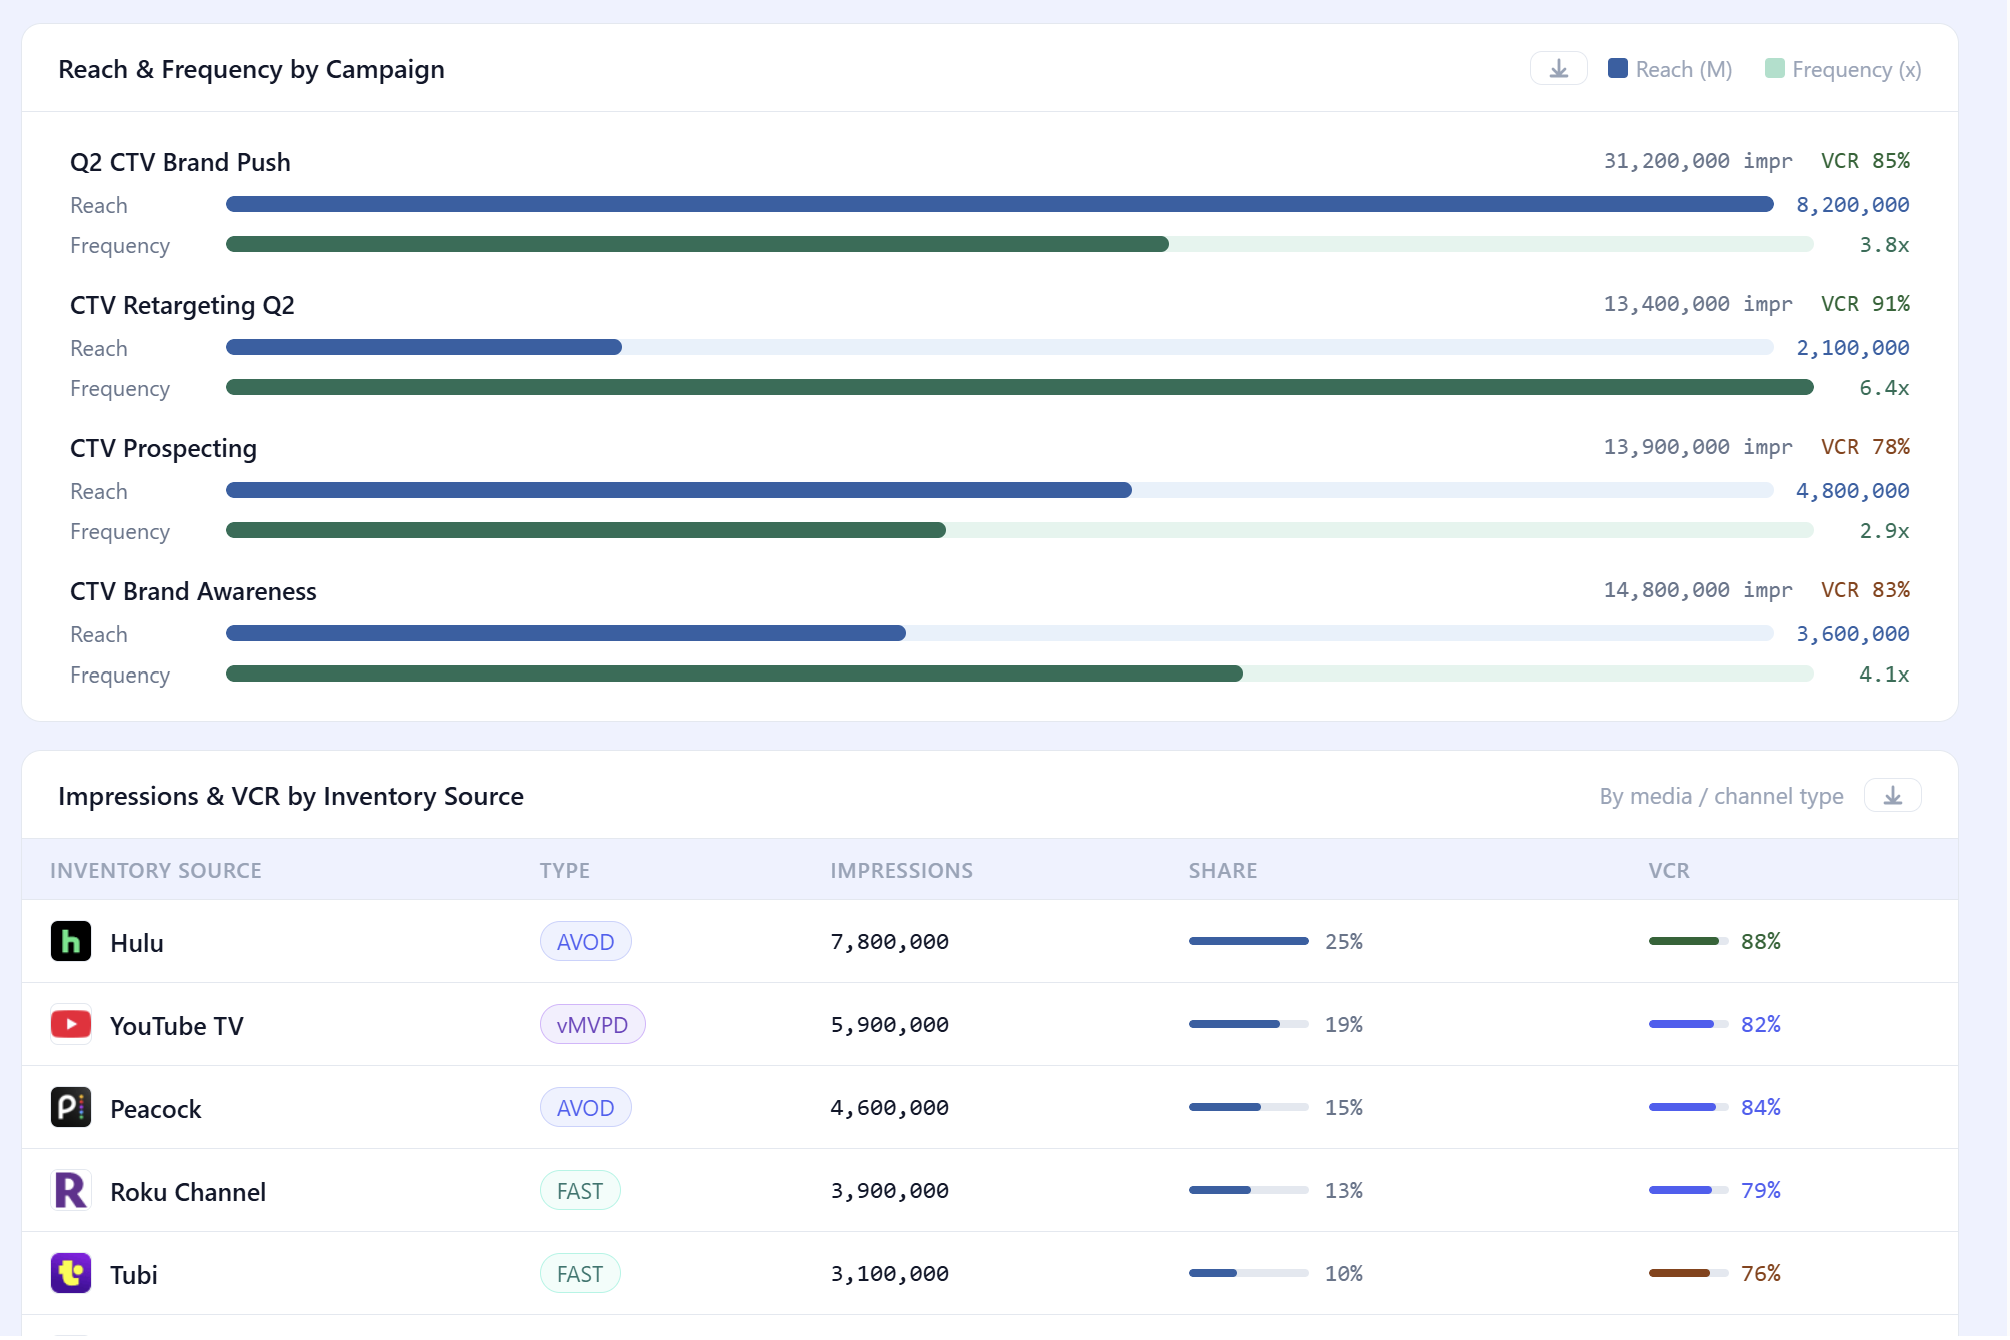
Task: Open the Peacock row name
Action: click(x=156, y=1109)
